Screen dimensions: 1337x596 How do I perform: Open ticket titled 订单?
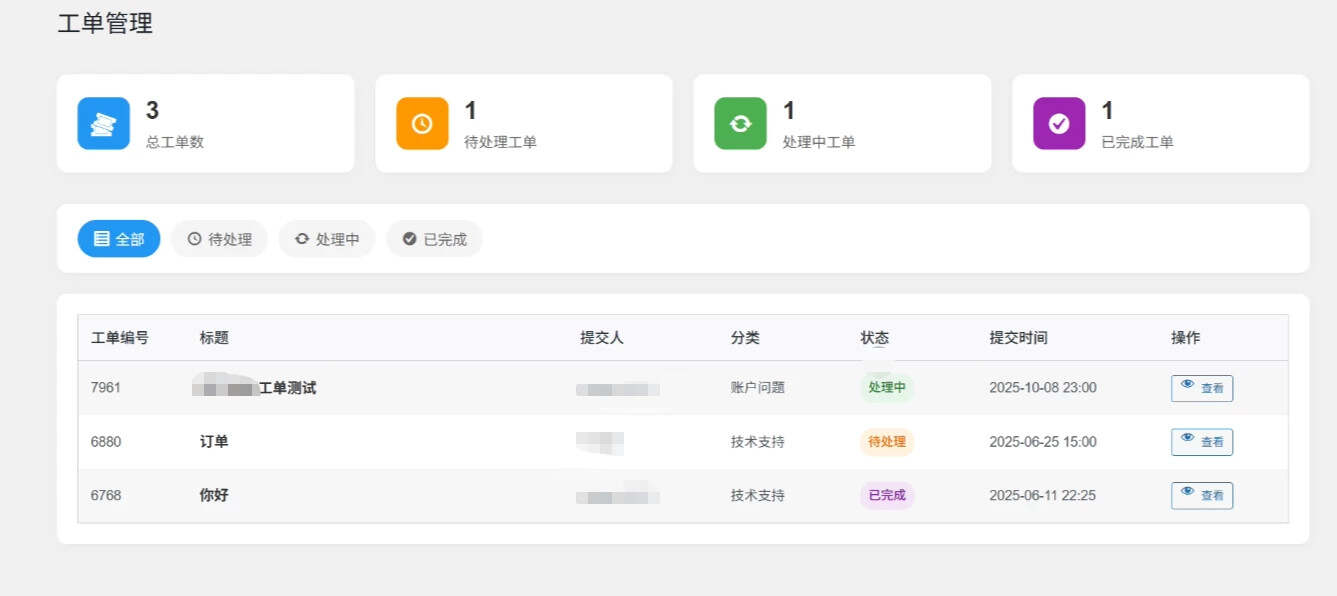tap(214, 442)
